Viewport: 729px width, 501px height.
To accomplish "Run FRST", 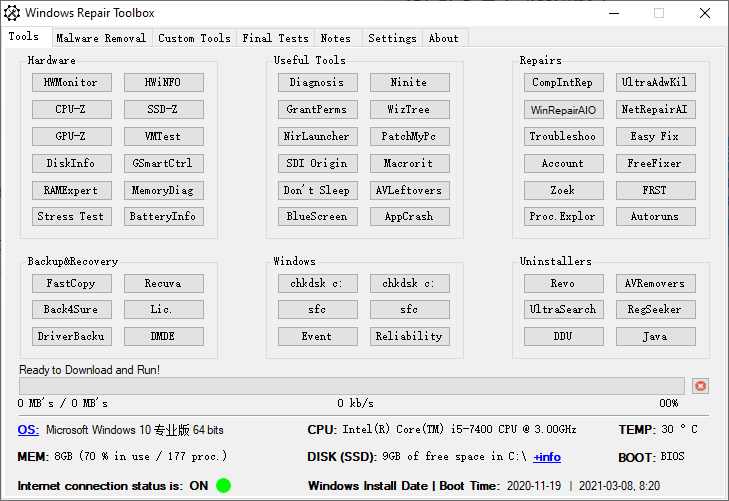I will [656, 190].
